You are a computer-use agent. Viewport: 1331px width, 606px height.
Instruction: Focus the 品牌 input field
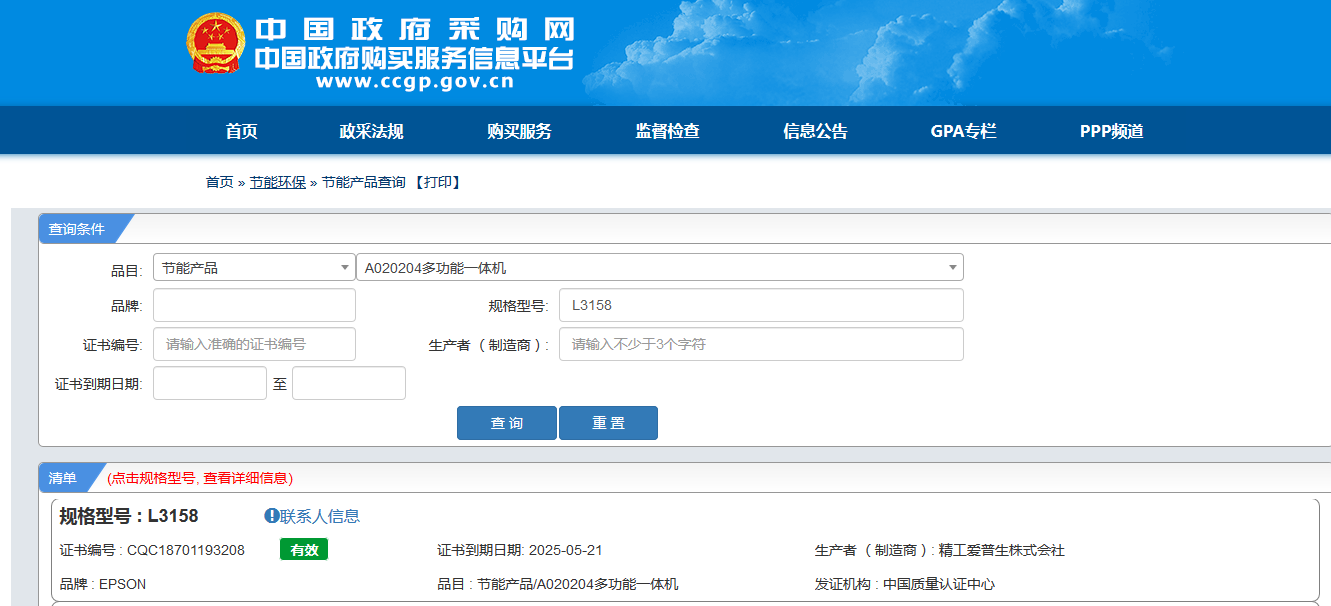coord(254,305)
